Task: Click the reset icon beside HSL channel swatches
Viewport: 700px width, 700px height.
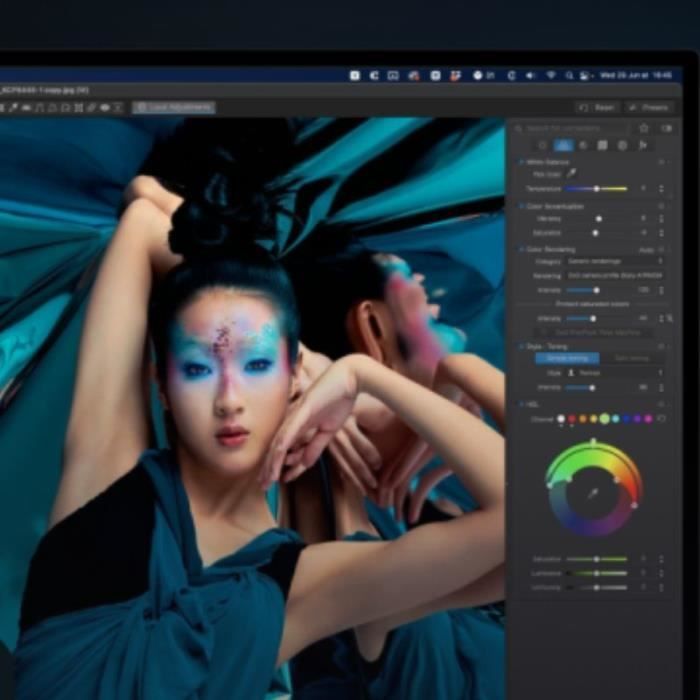Action: coord(661,419)
